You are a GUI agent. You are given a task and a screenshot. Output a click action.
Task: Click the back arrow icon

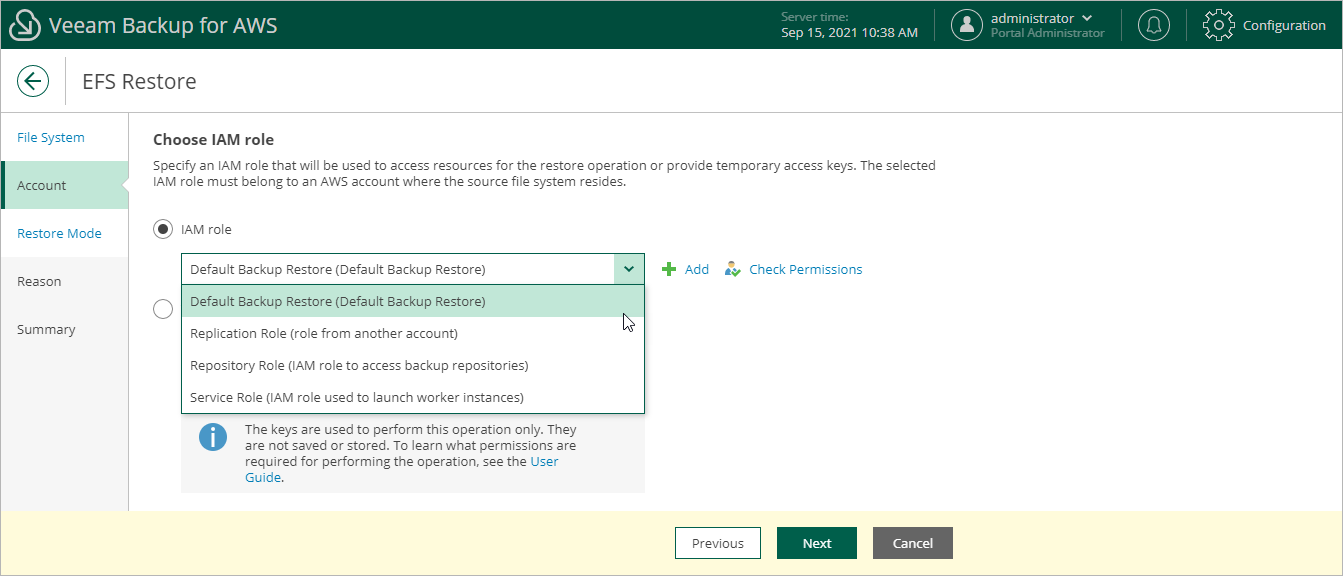point(33,81)
